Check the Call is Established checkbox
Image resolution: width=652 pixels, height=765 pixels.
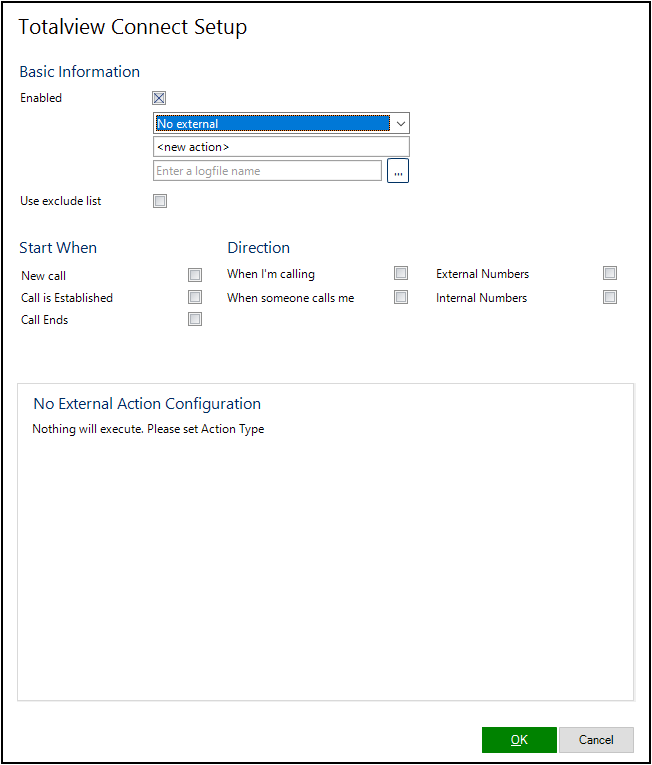pyautogui.click(x=195, y=297)
